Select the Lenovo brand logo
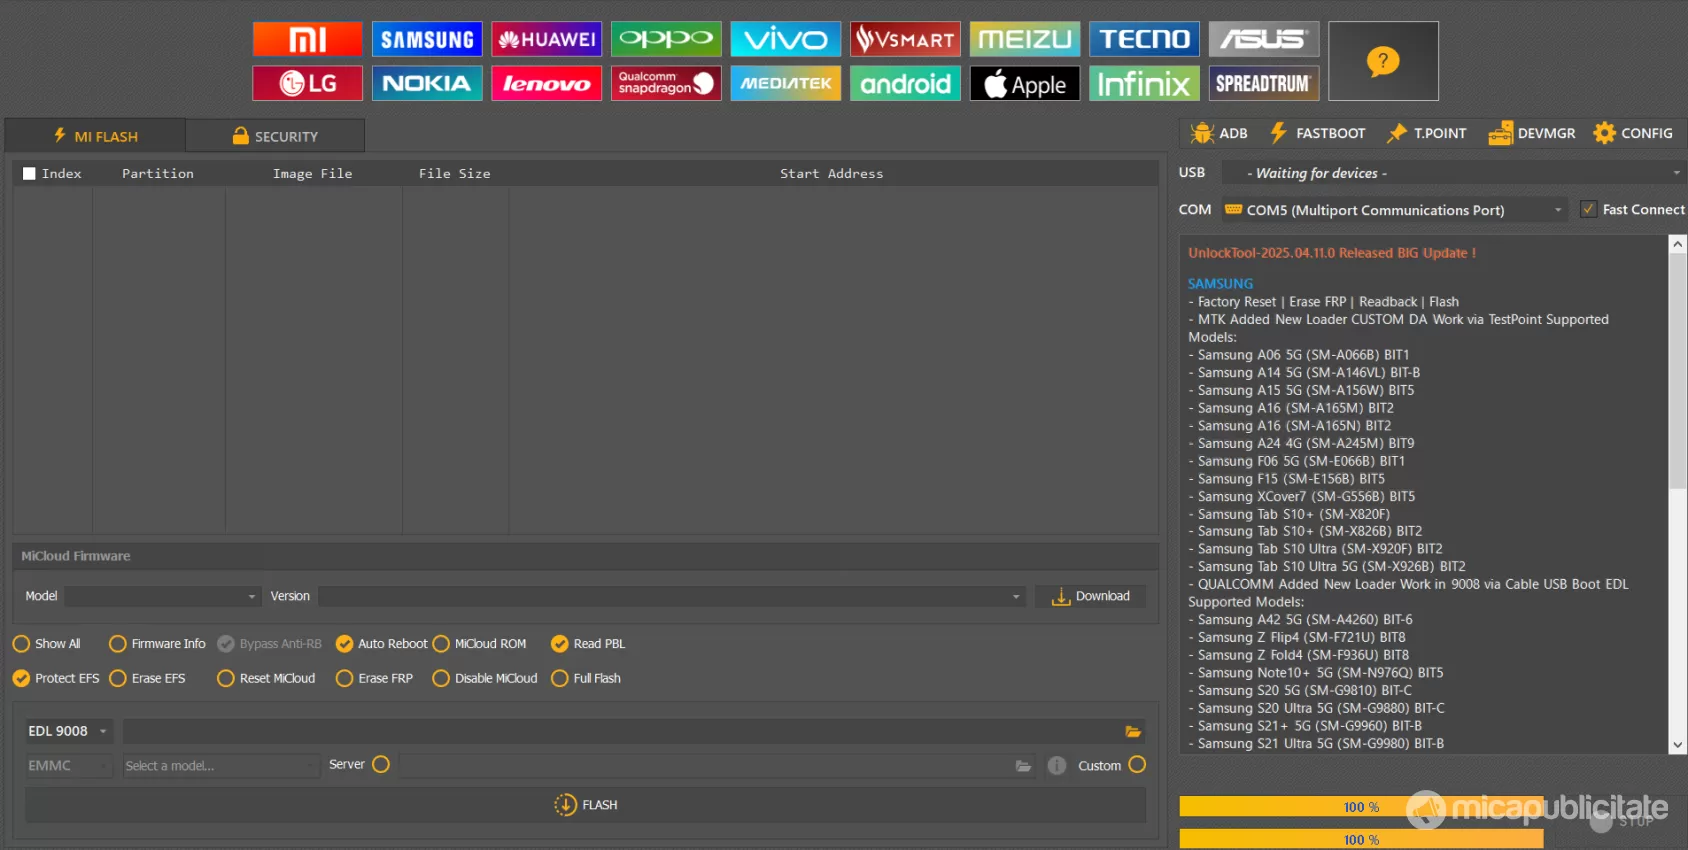The width and height of the screenshot is (1688, 850). 546,83
